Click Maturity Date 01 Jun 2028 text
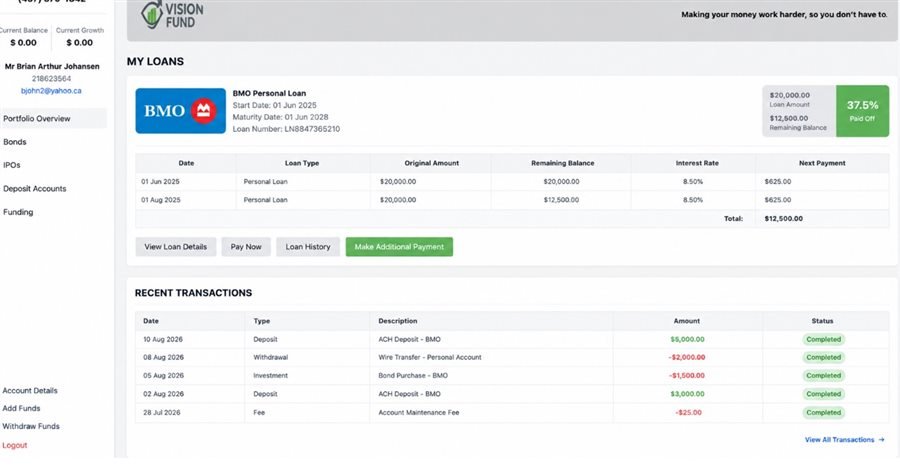This screenshot has height=474, width=900. pyautogui.click(x=280, y=117)
